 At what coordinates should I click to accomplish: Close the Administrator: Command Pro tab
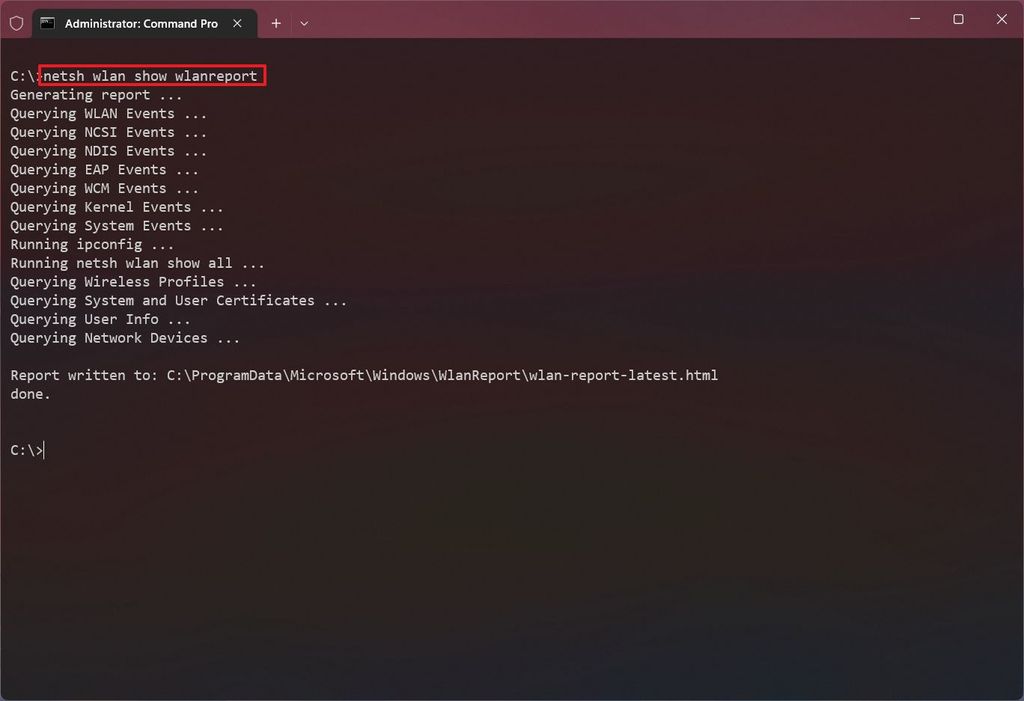click(236, 22)
